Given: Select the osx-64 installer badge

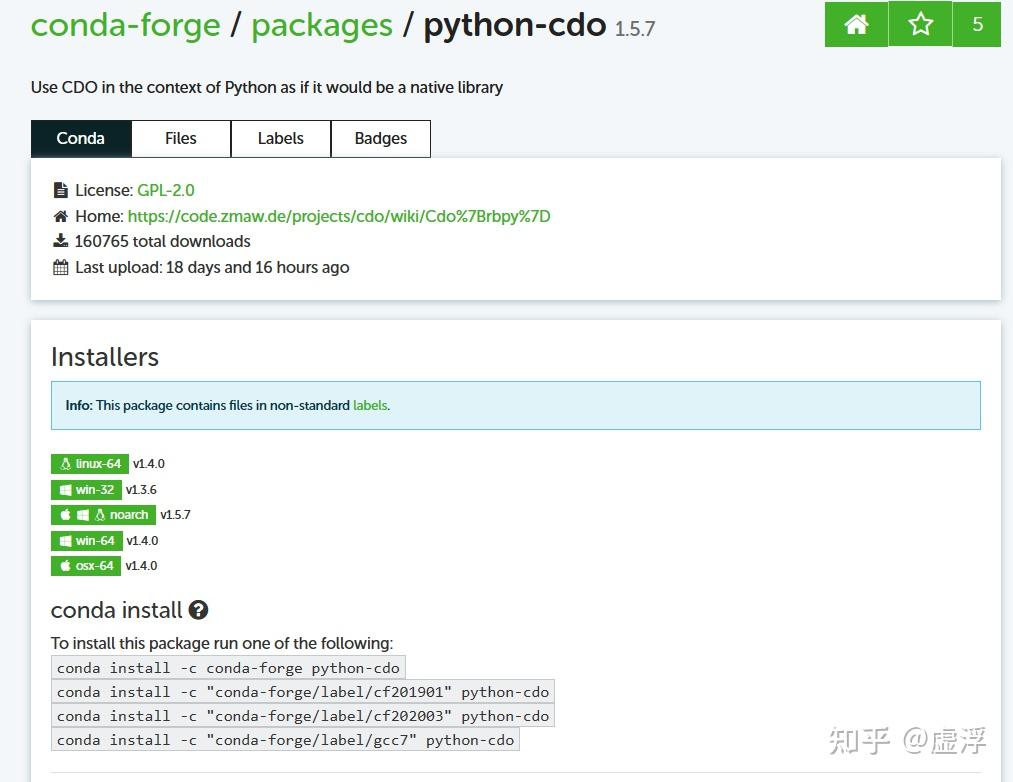Looking at the screenshot, I should tap(86, 565).
